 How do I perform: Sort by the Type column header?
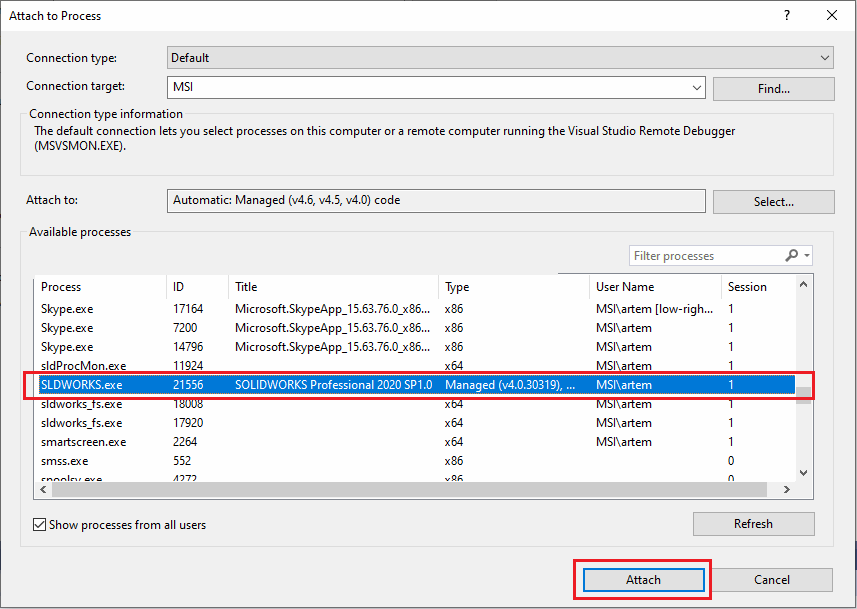pos(514,286)
